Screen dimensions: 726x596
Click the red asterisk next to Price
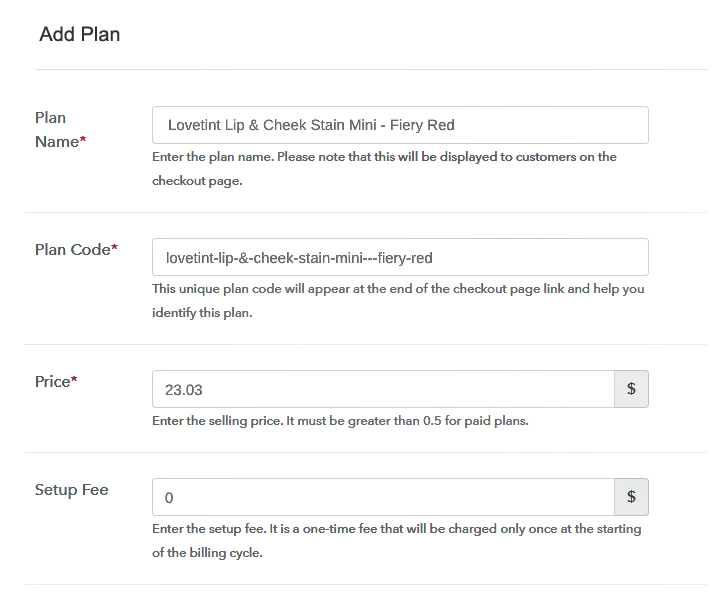coord(74,379)
